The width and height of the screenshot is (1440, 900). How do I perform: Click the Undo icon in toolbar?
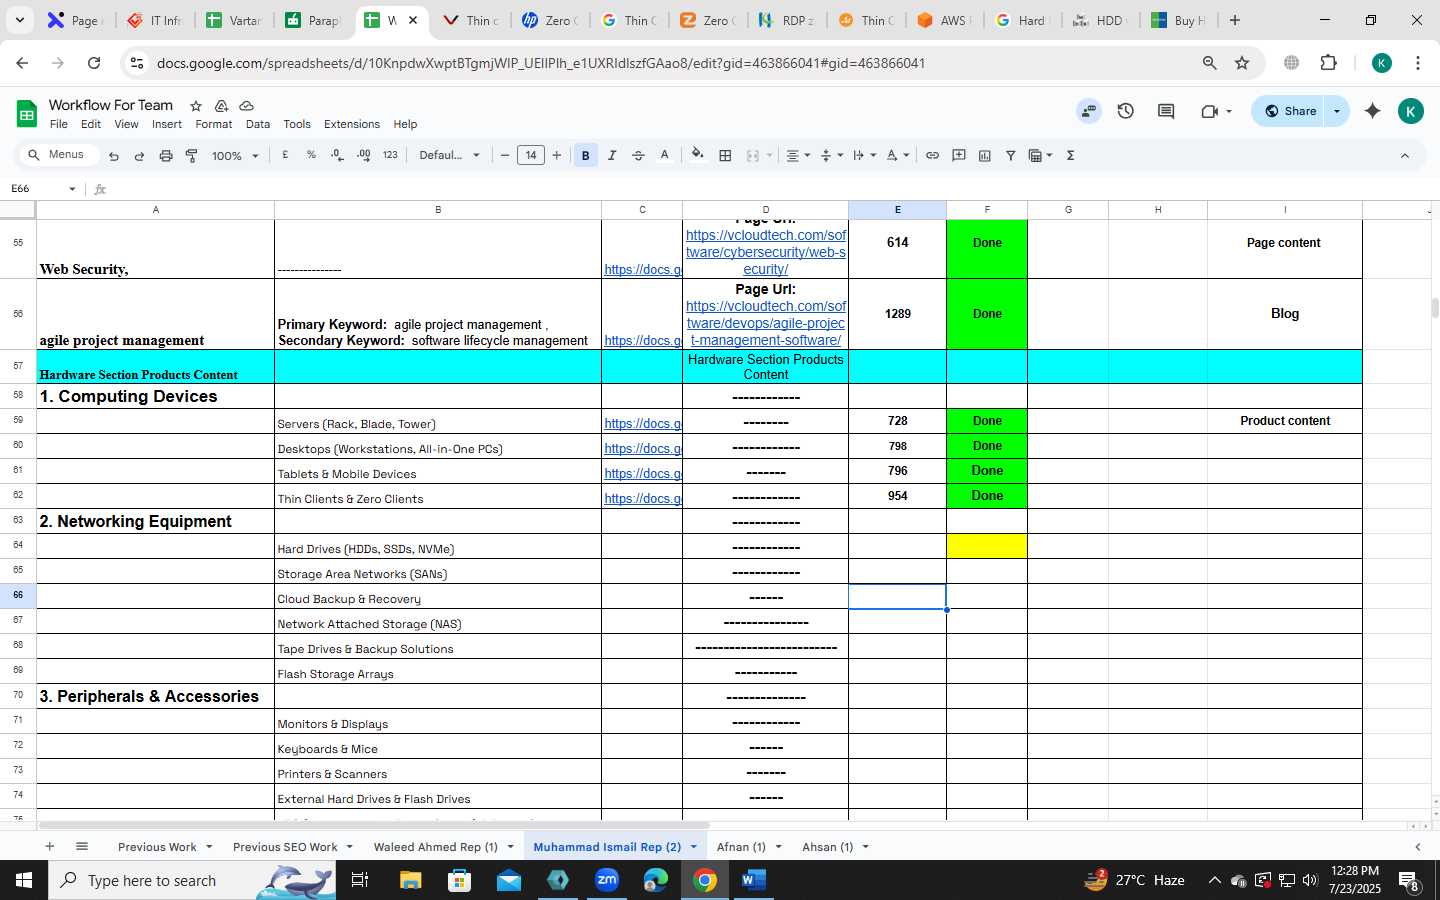click(114, 156)
